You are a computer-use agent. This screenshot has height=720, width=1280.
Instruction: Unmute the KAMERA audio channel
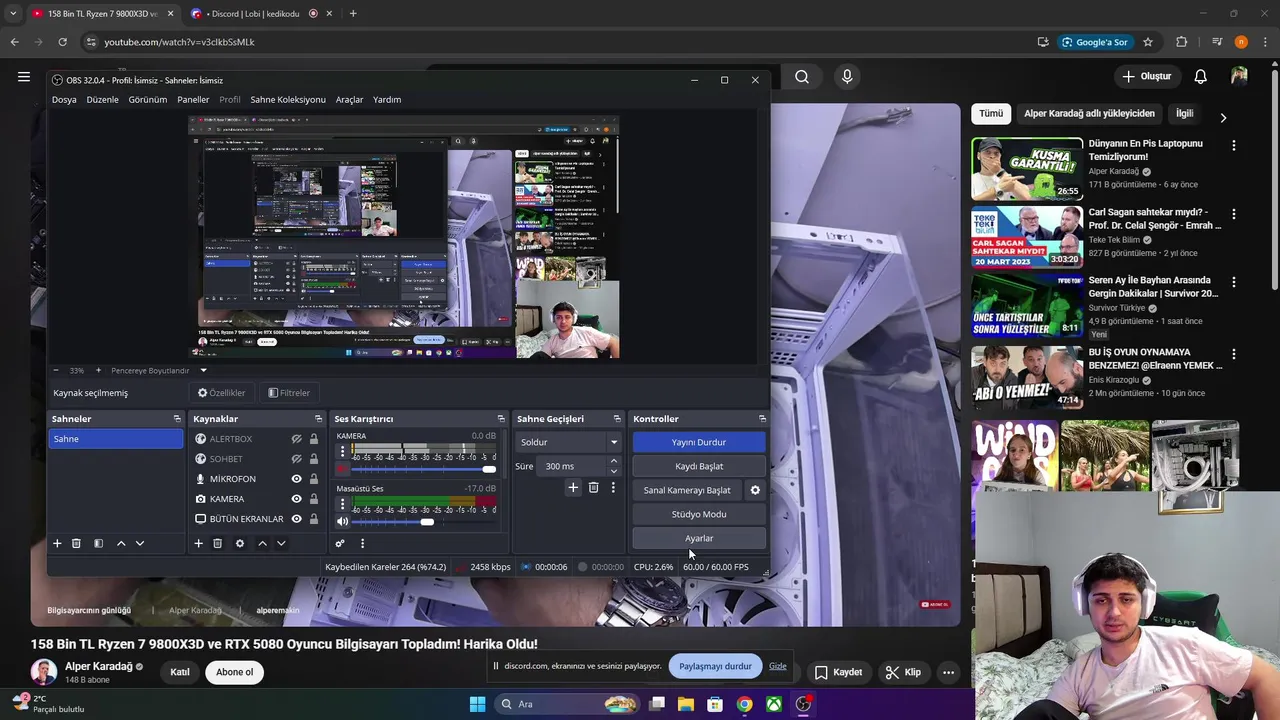coord(342,469)
